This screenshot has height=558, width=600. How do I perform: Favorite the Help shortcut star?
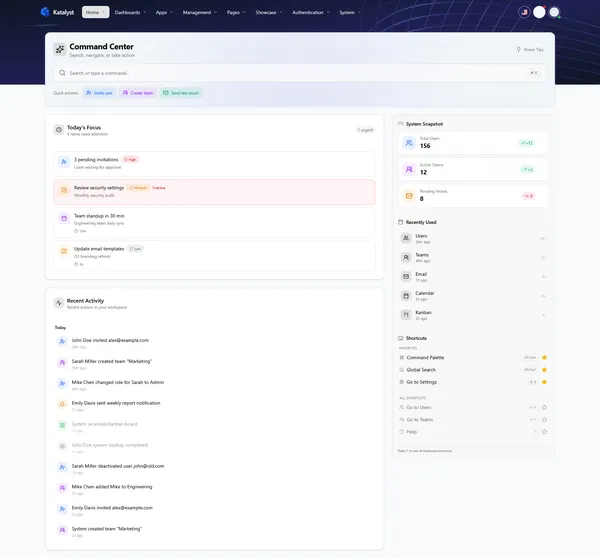pyautogui.click(x=544, y=432)
